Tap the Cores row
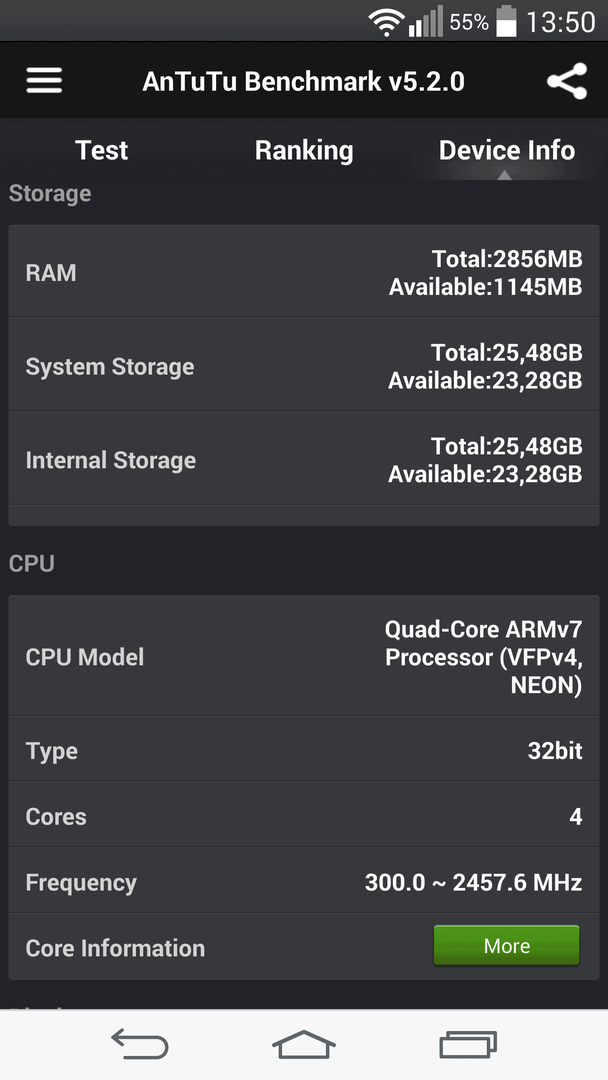This screenshot has height=1080, width=608. click(304, 816)
